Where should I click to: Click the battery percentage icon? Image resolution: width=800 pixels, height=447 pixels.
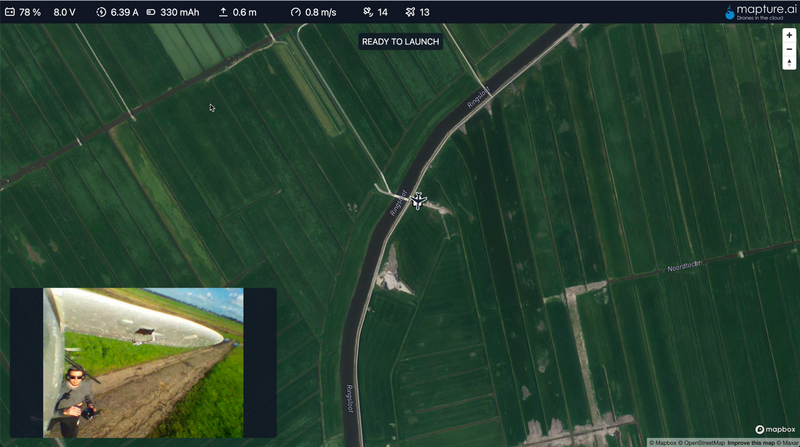(x=10, y=12)
